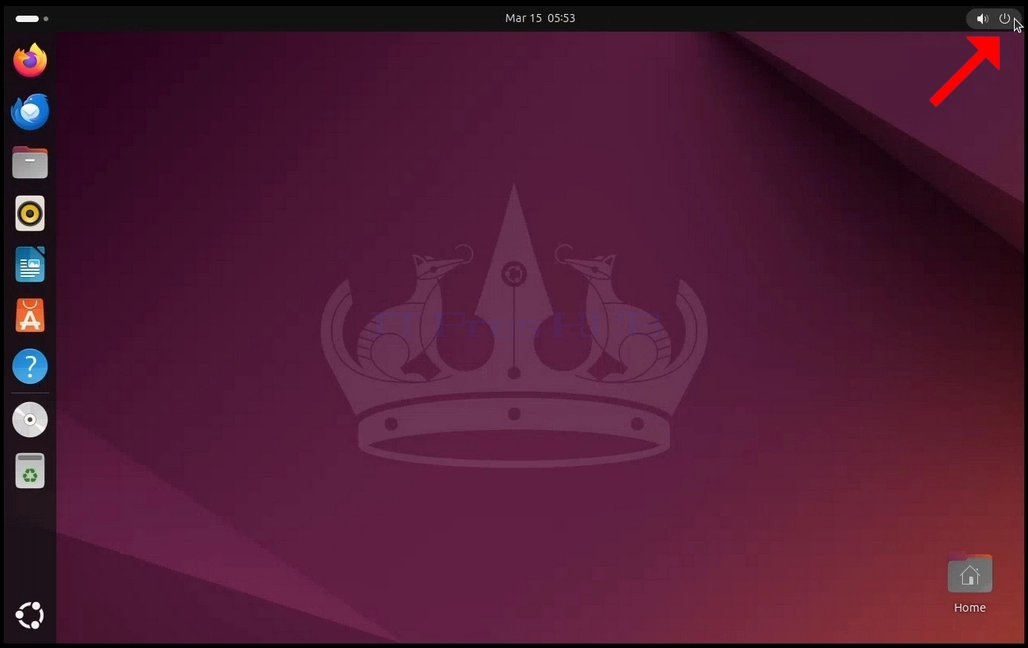The height and width of the screenshot is (648, 1028).
Task: Click the crown emblem on the wallpaper
Action: [x=514, y=326]
